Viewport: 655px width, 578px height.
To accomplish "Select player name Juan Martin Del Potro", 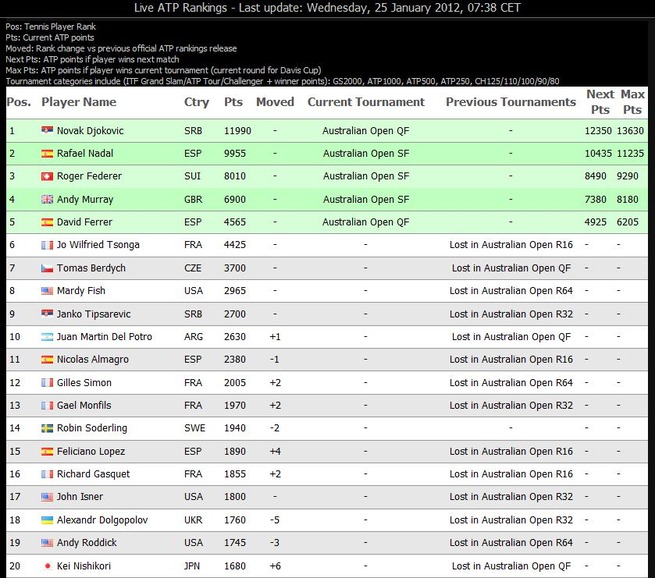I will pyautogui.click(x=104, y=337).
